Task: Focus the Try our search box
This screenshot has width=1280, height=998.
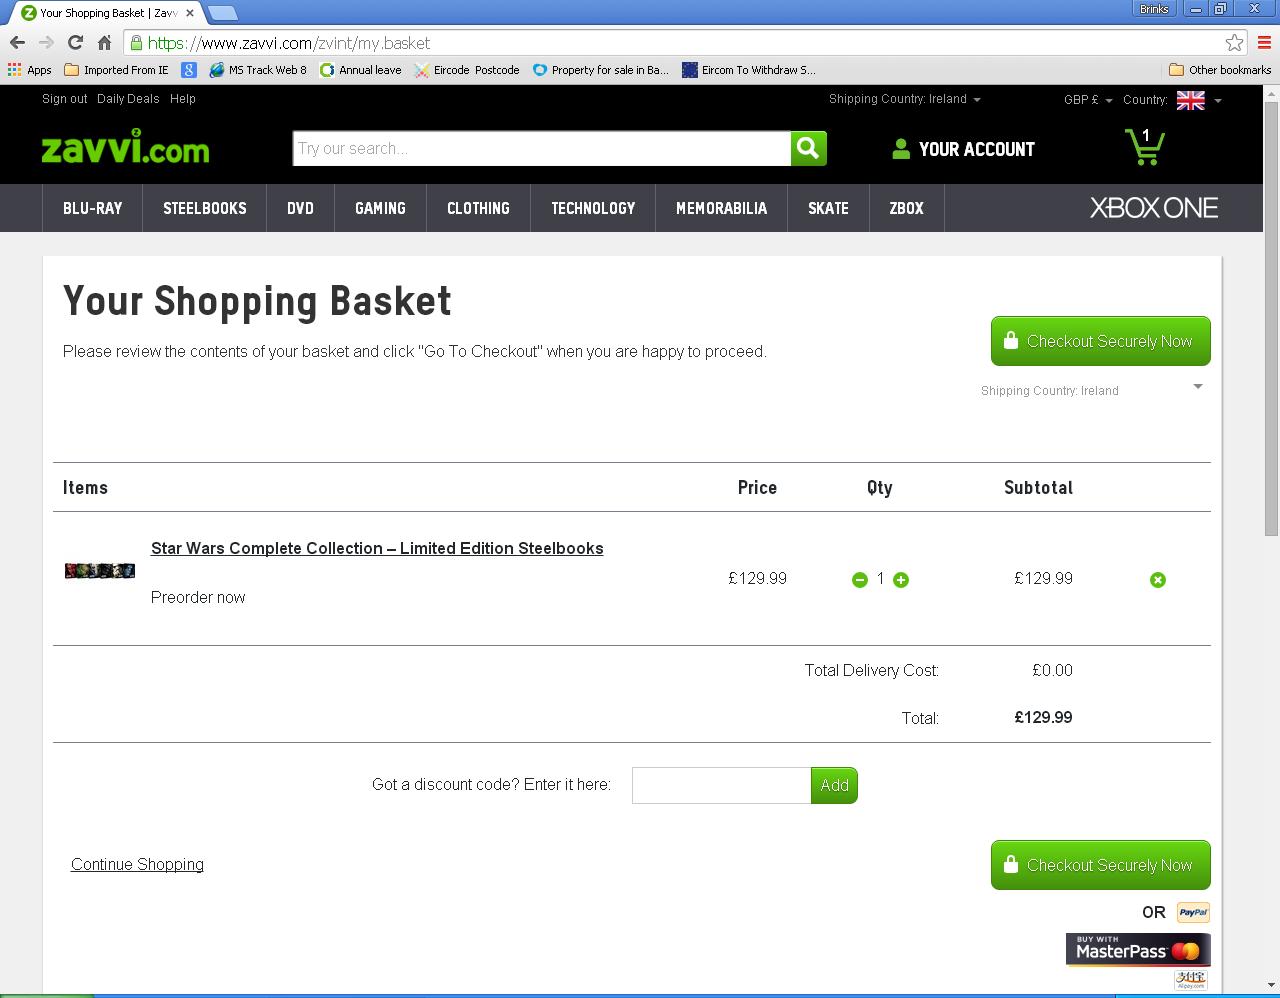Action: 542,148
